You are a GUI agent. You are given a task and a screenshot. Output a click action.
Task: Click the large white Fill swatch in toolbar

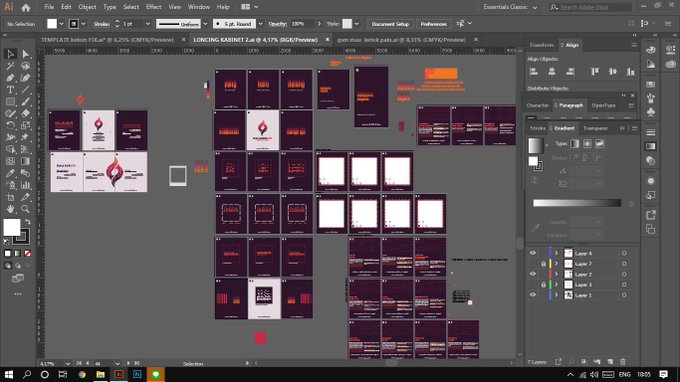point(12,227)
